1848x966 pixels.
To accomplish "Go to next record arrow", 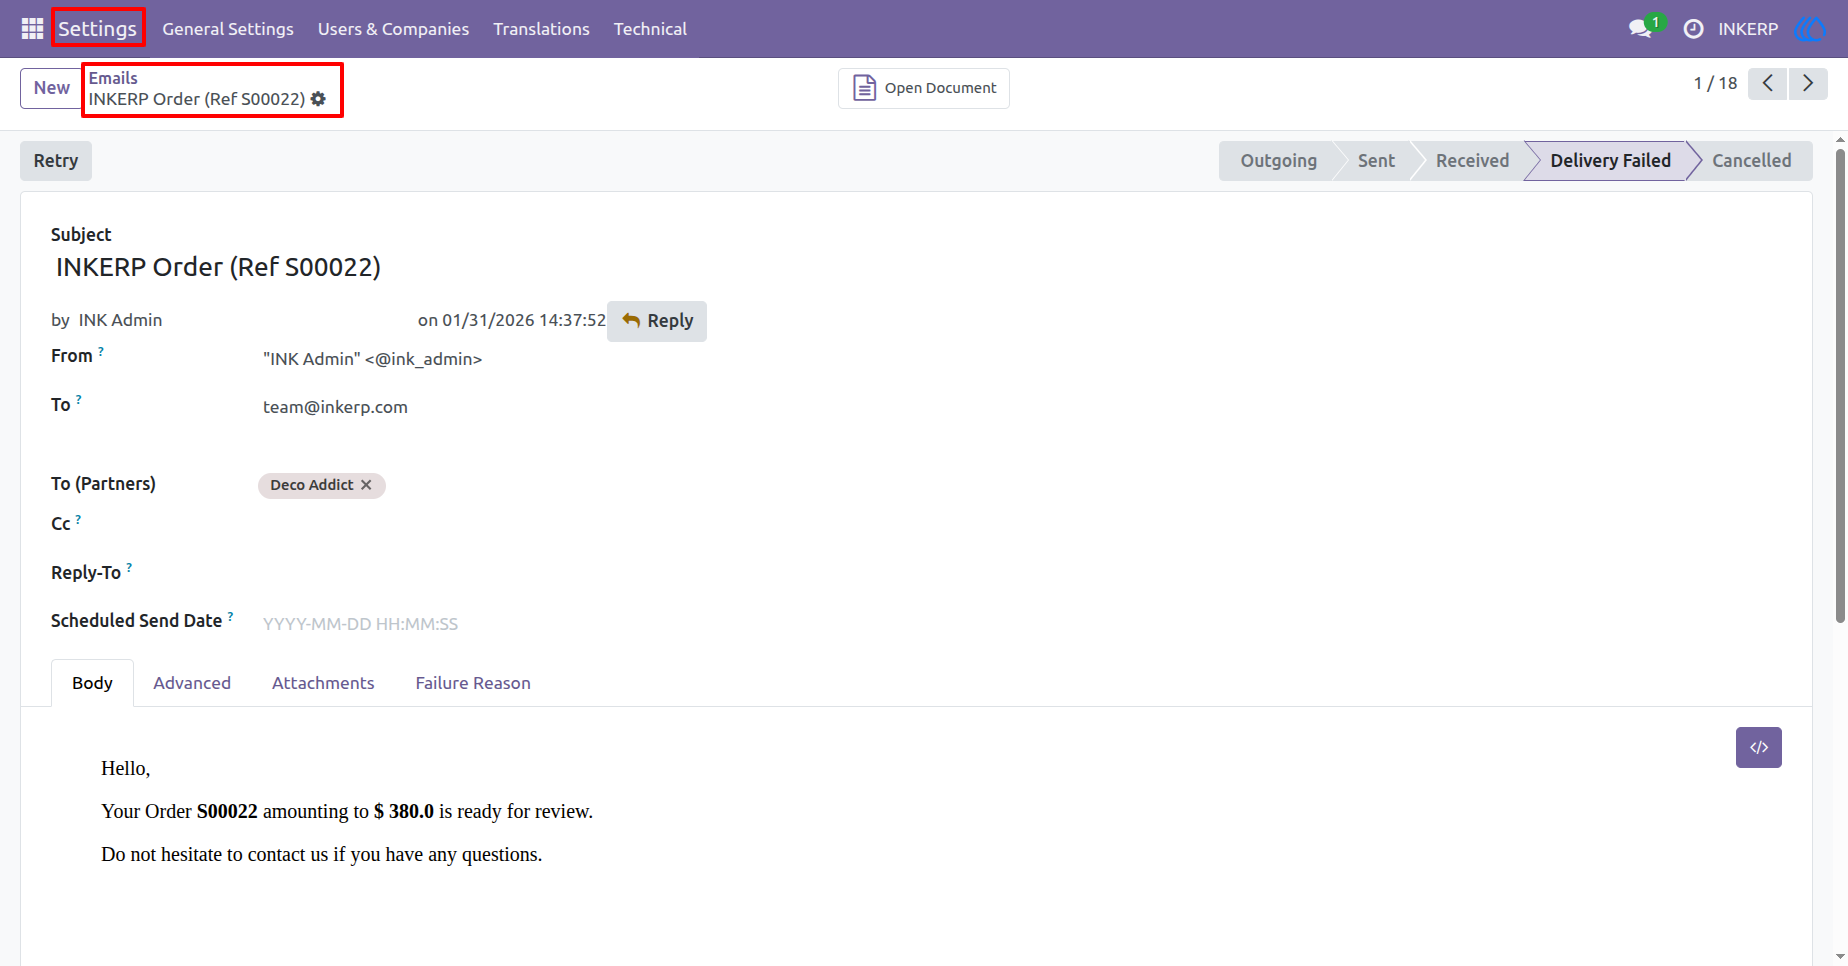I will tap(1808, 83).
